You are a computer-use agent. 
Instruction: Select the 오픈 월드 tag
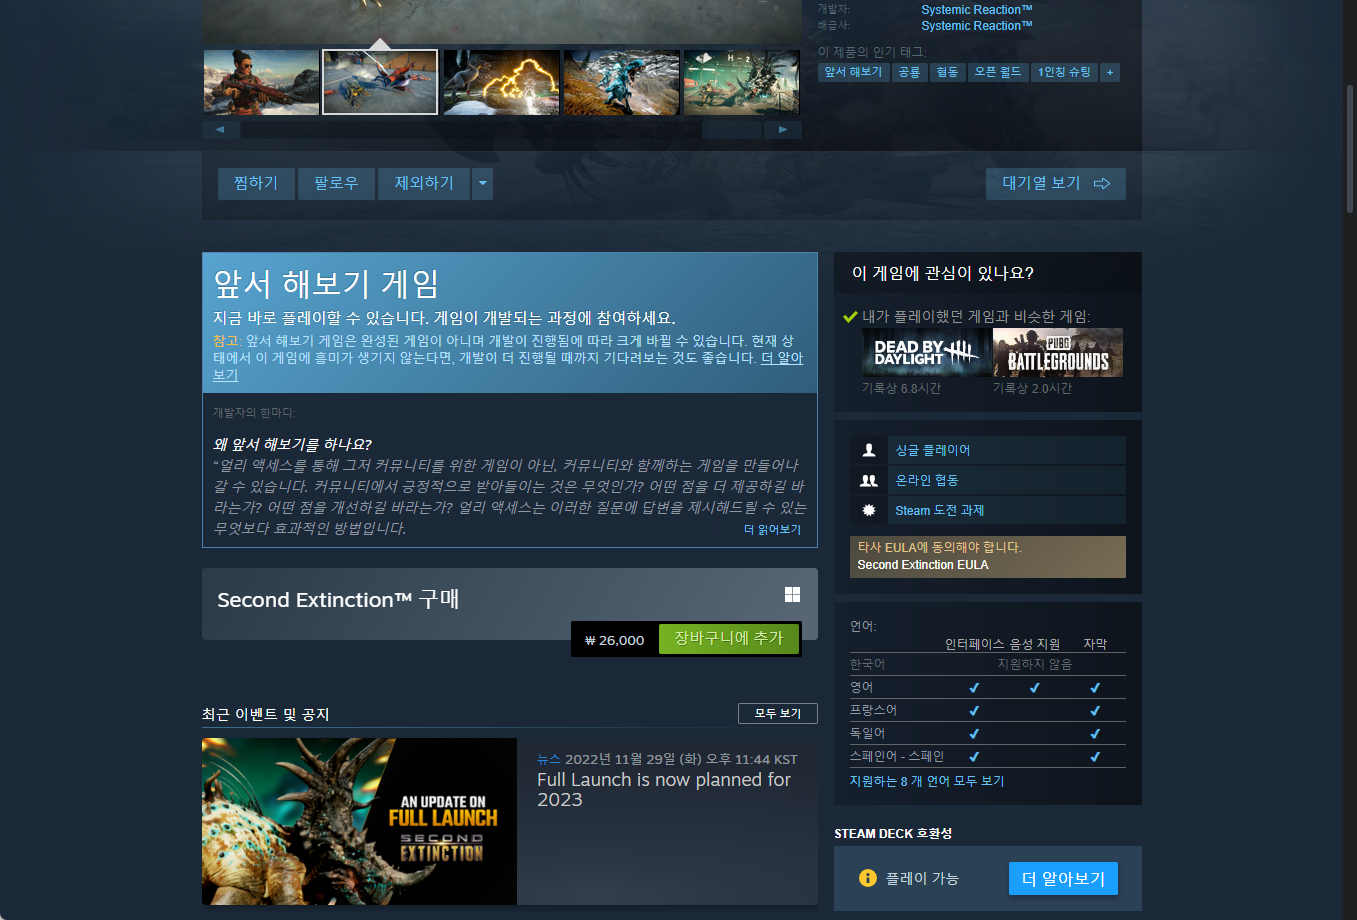coord(998,72)
